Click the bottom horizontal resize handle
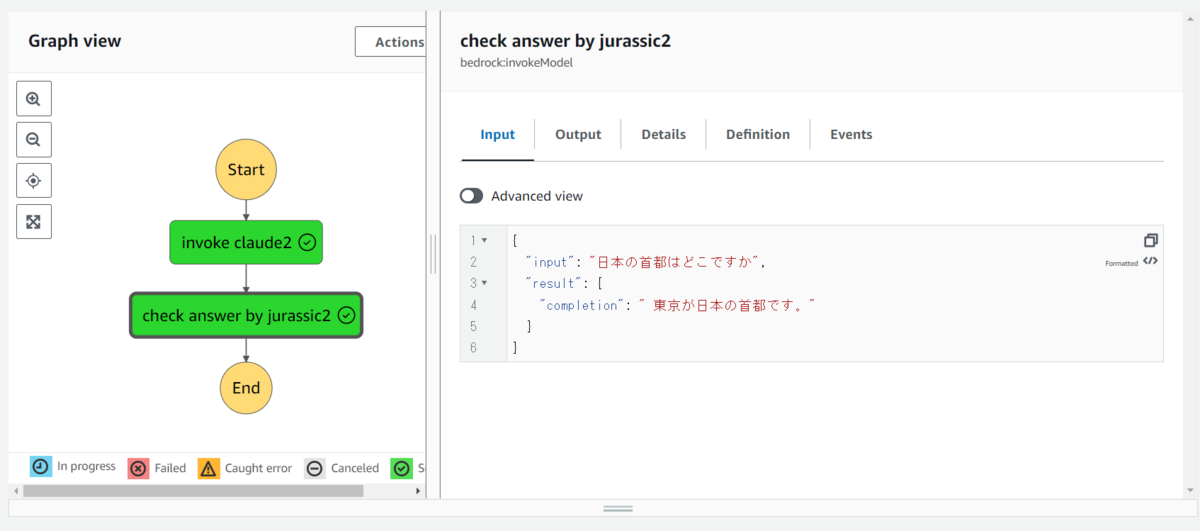Viewport: 1200px width, 531px height. click(618, 508)
